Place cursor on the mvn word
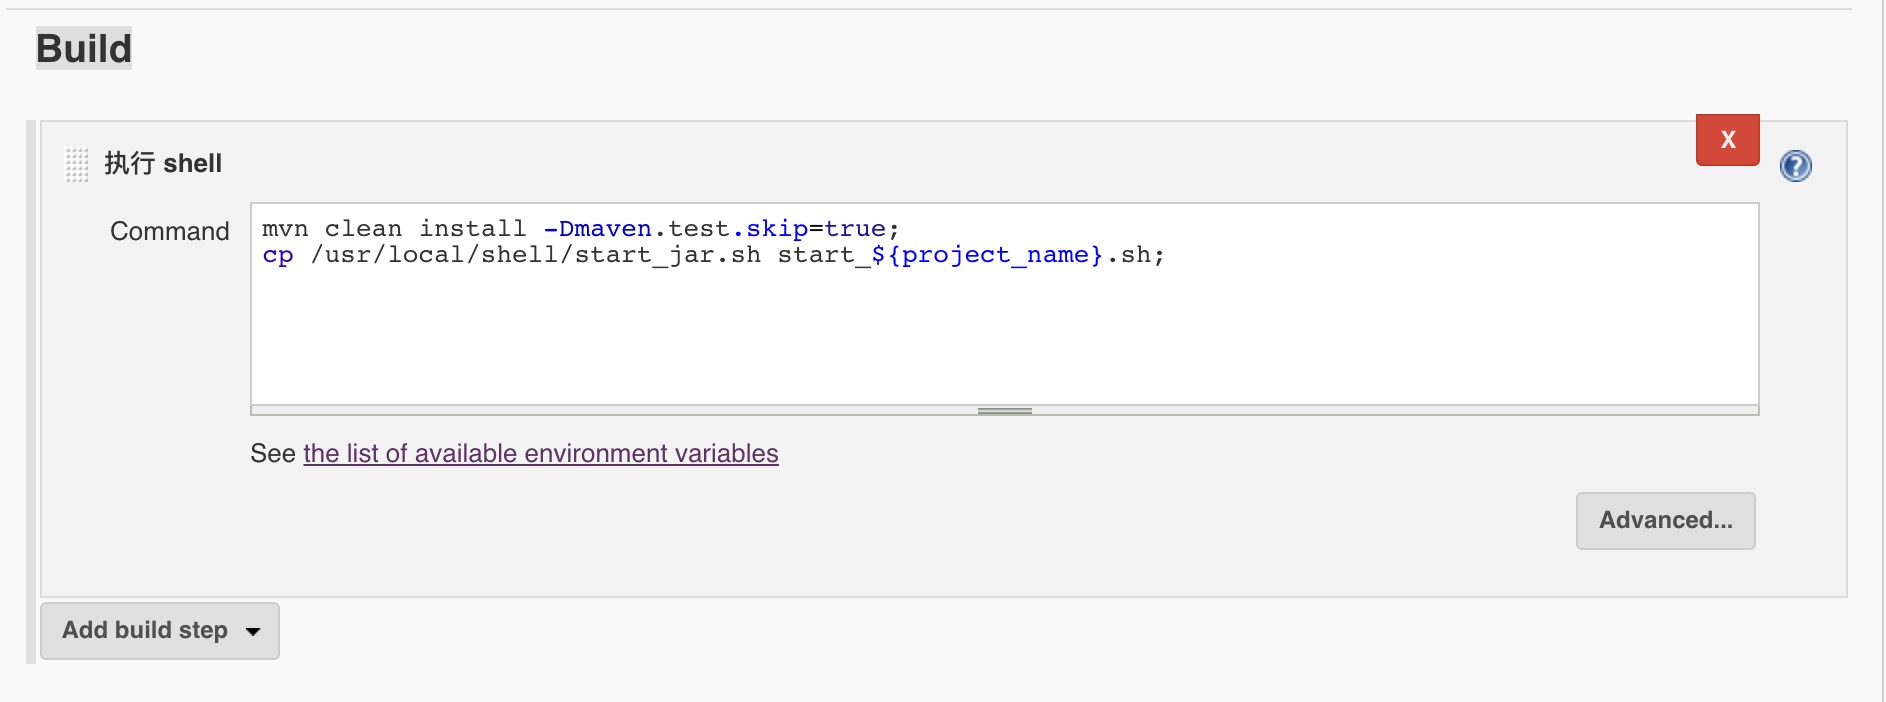 pos(285,229)
